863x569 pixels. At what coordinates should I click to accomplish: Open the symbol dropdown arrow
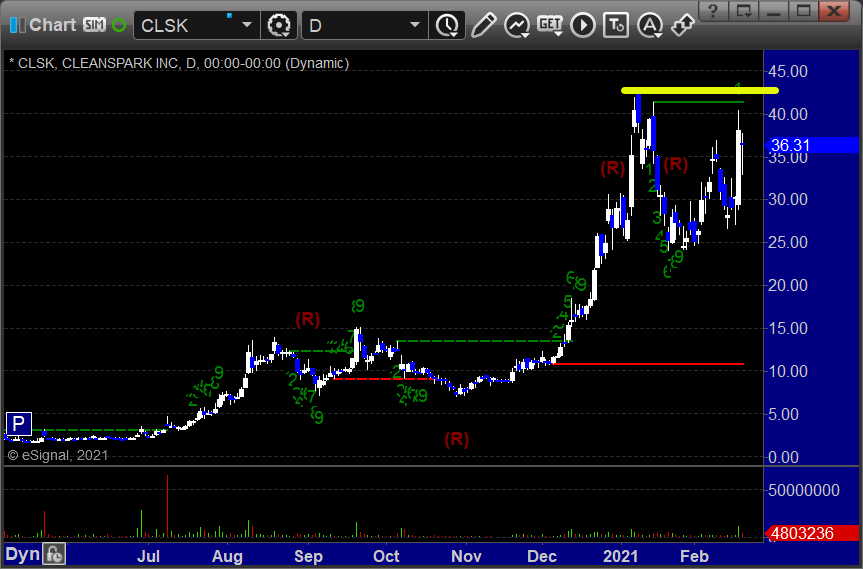click(x=247, y=25)
